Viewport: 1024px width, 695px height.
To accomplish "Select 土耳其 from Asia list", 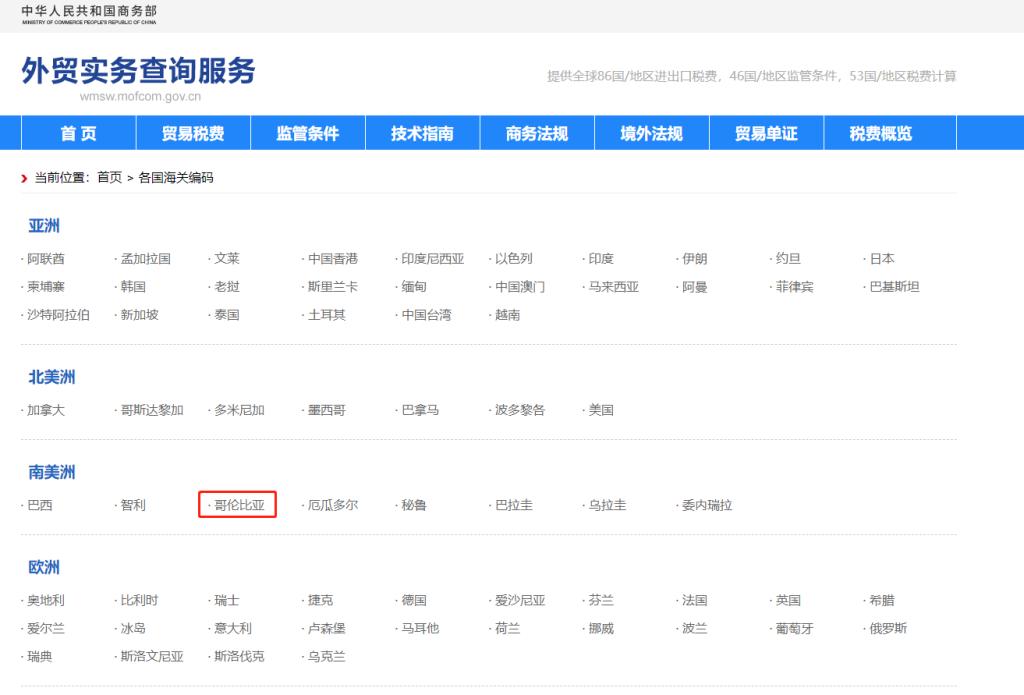I will click(327, 315).
